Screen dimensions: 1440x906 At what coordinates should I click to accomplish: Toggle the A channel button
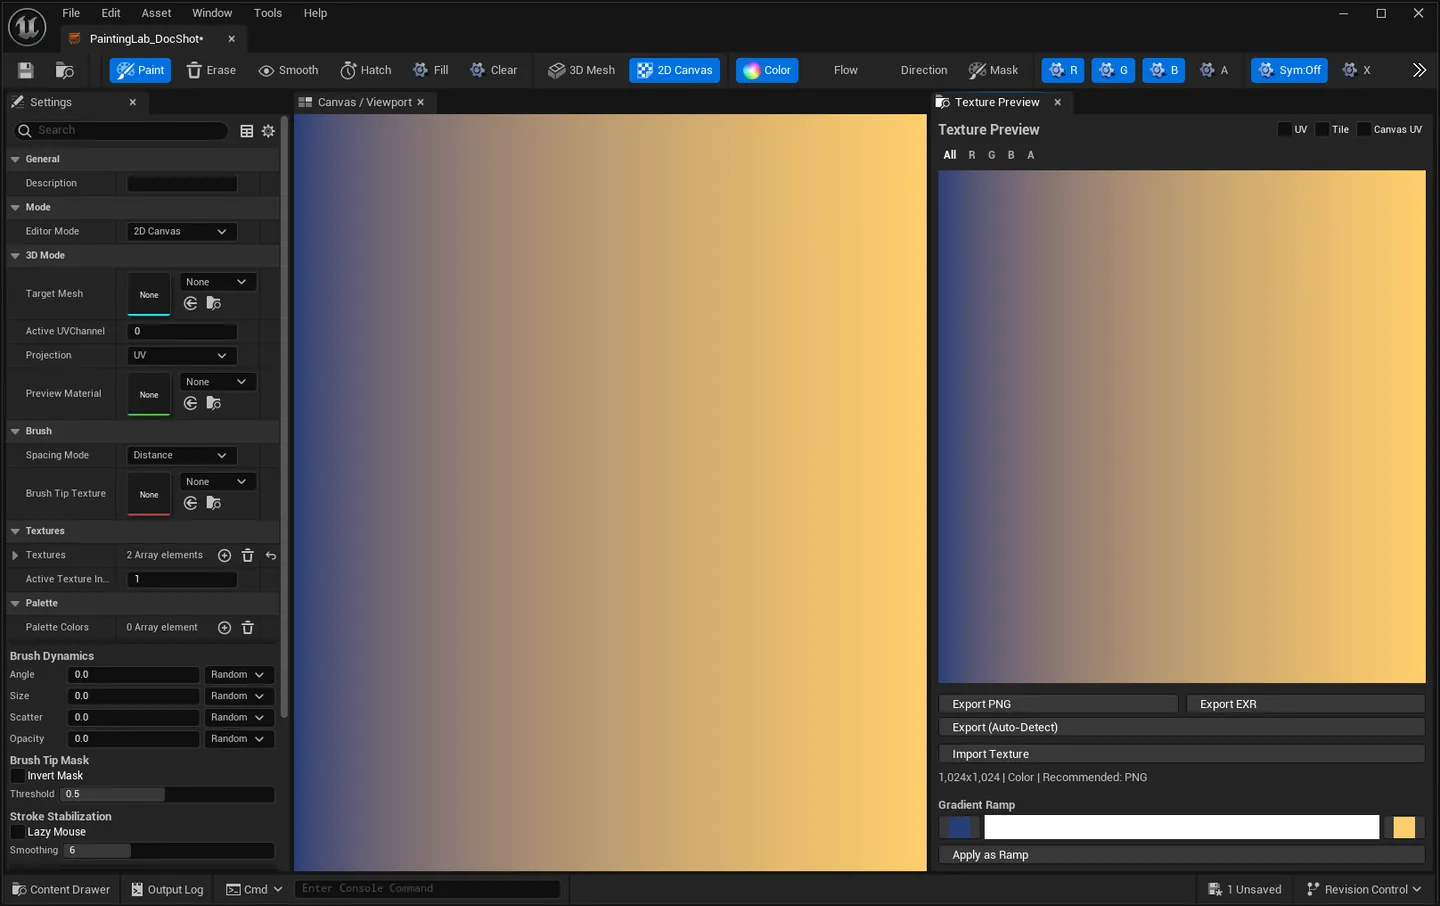[1213, 70]
